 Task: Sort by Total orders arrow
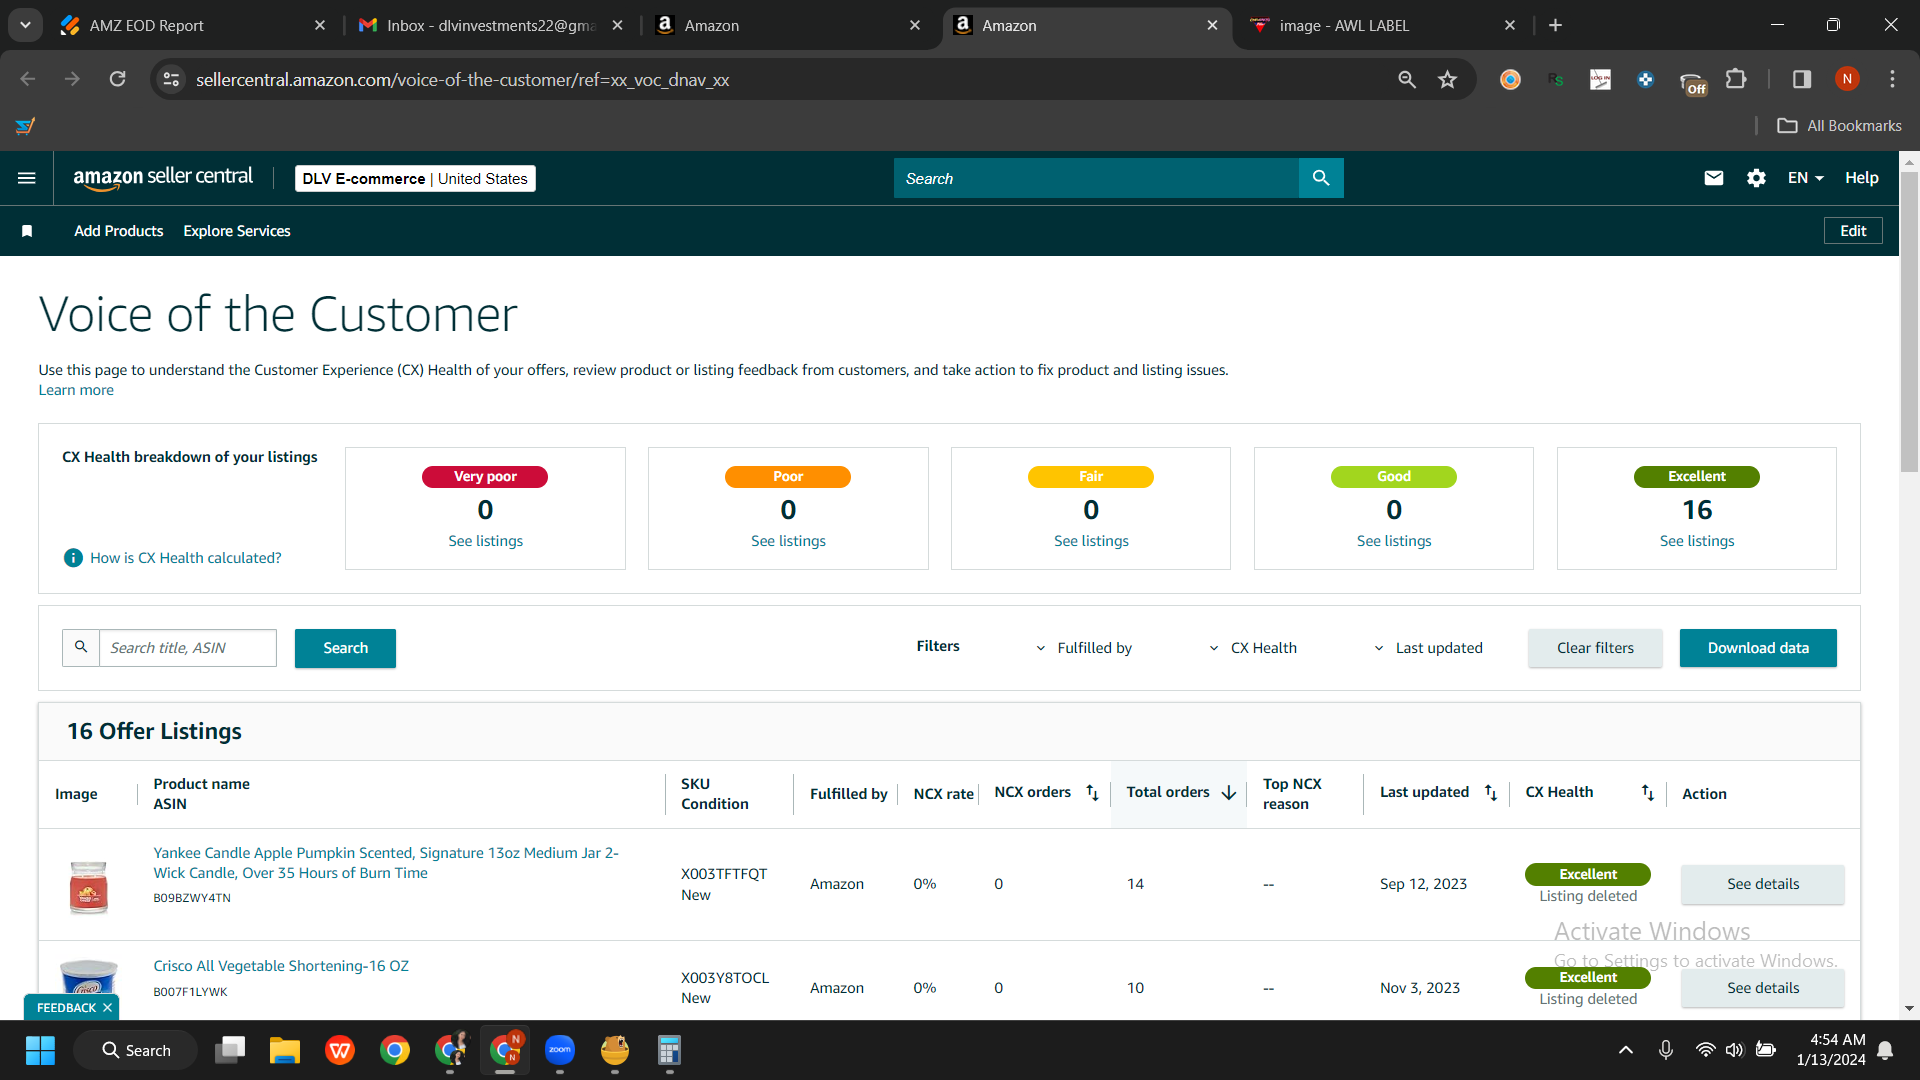pos(1229,793)
